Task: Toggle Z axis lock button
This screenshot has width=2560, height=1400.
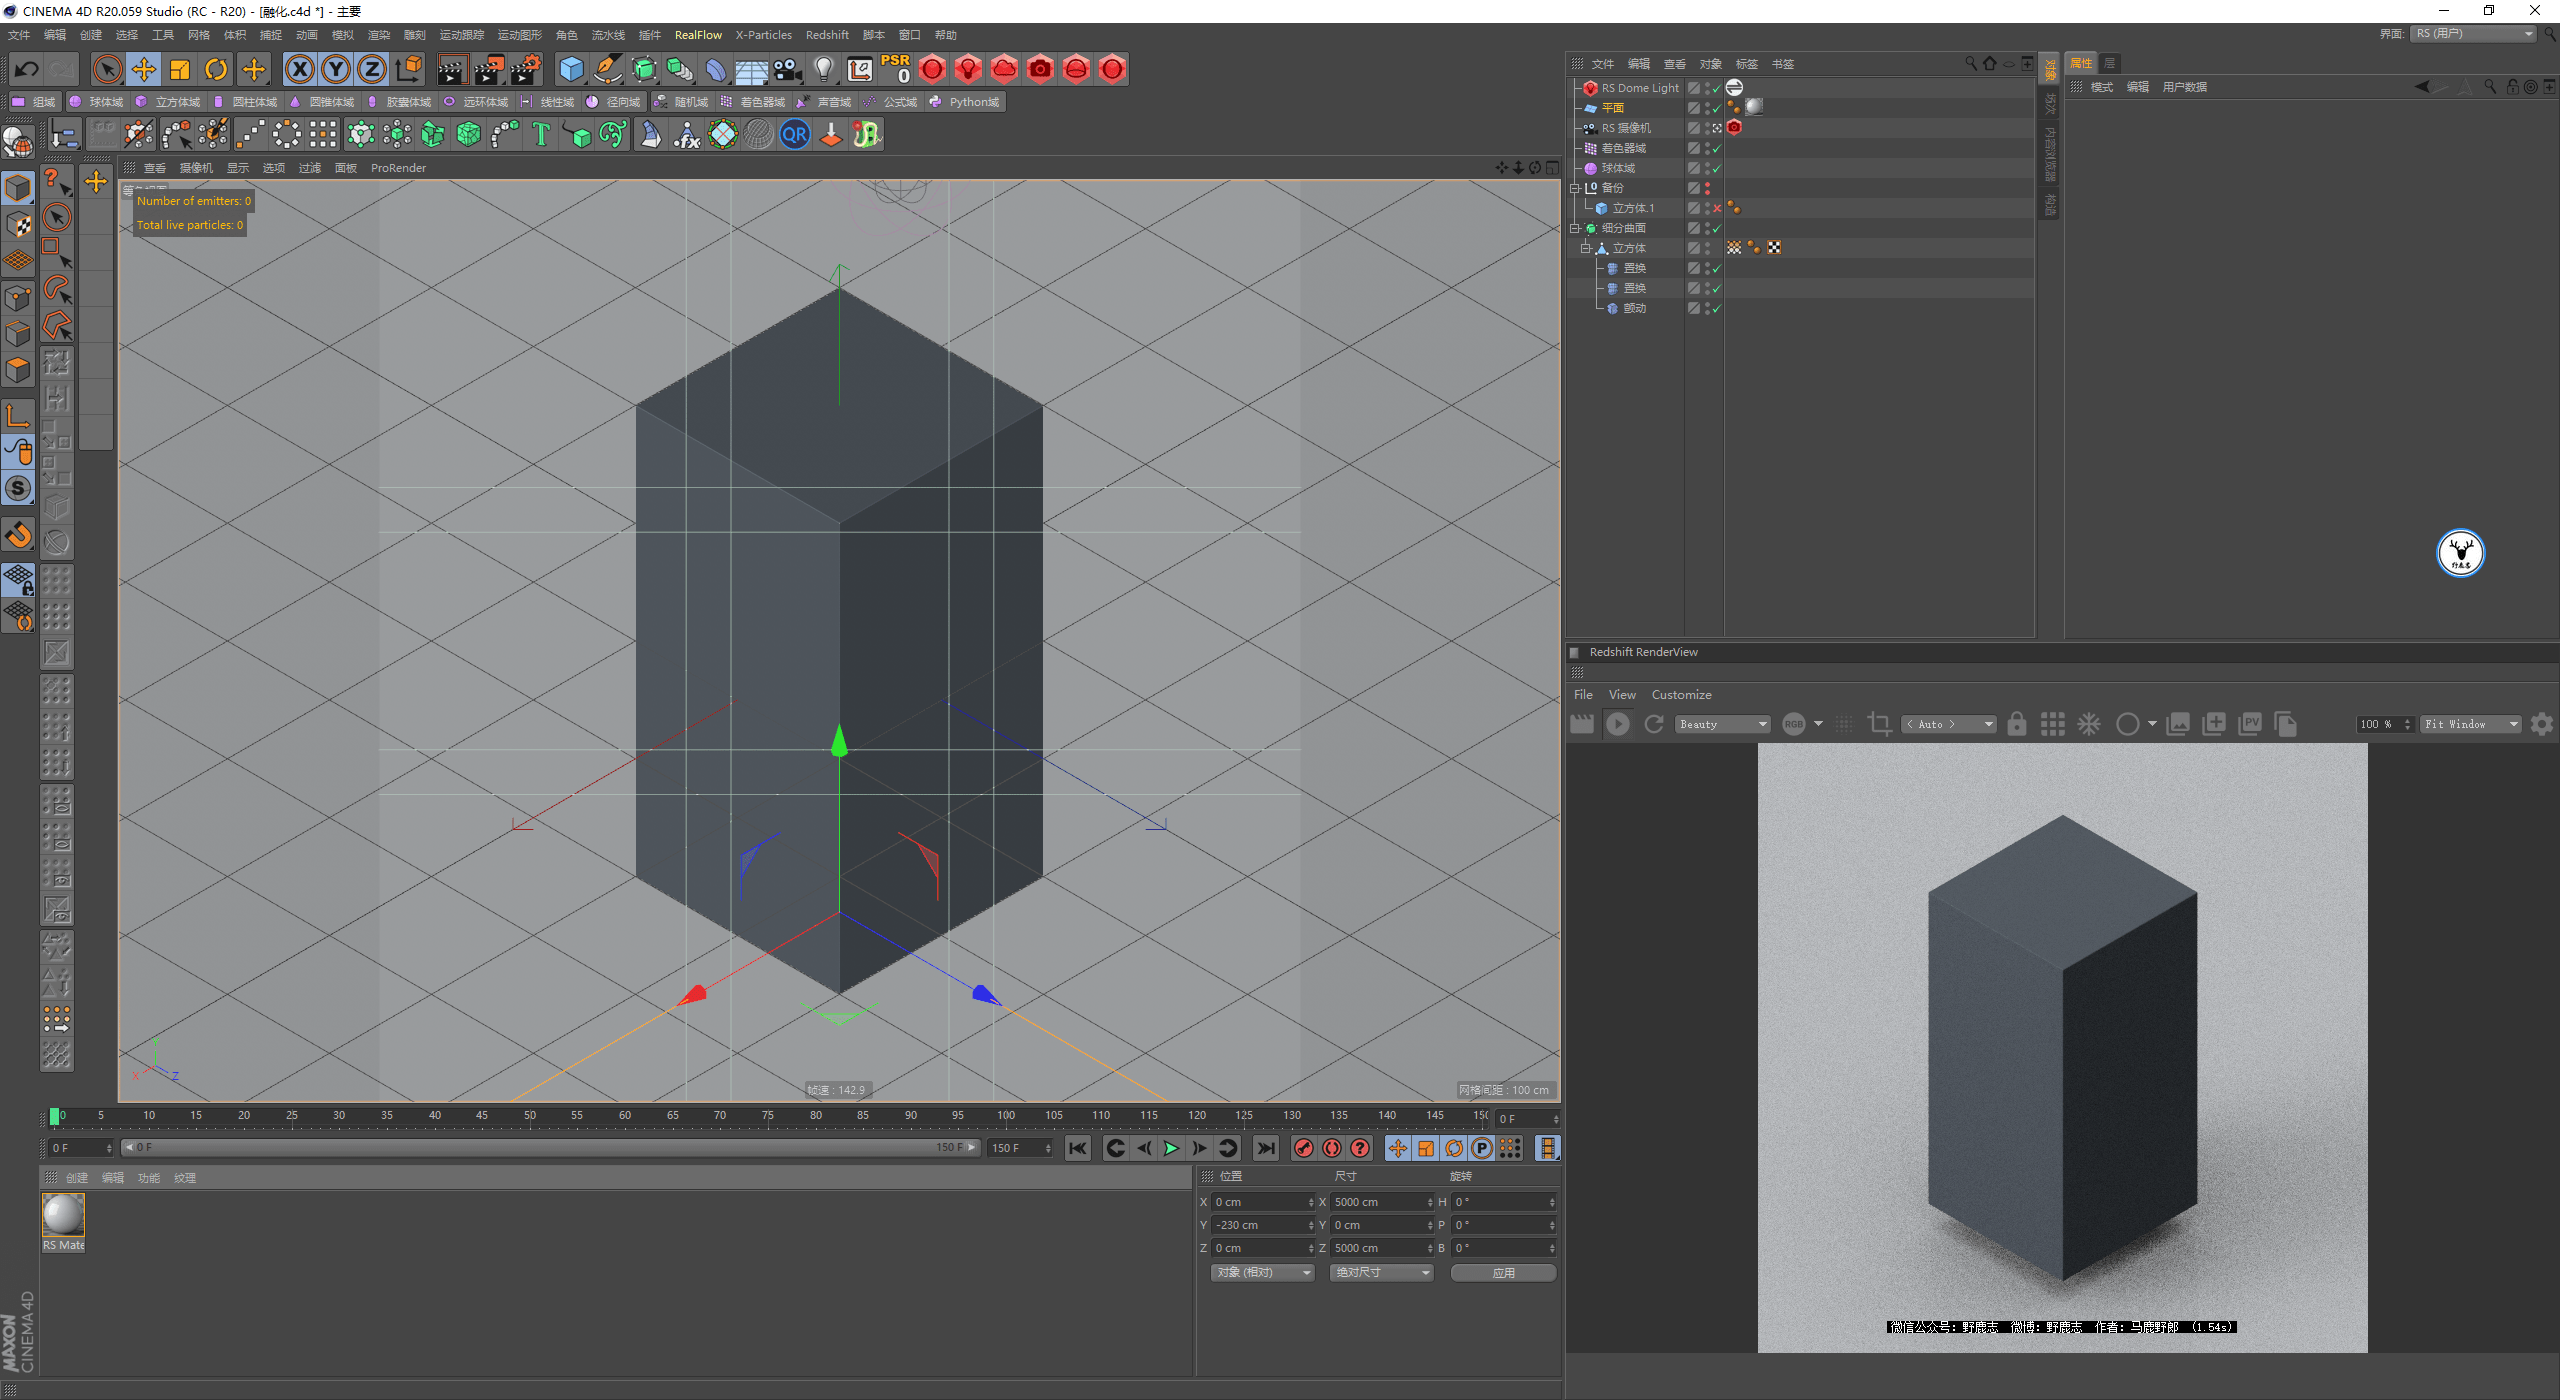Action: click(372, 69)
